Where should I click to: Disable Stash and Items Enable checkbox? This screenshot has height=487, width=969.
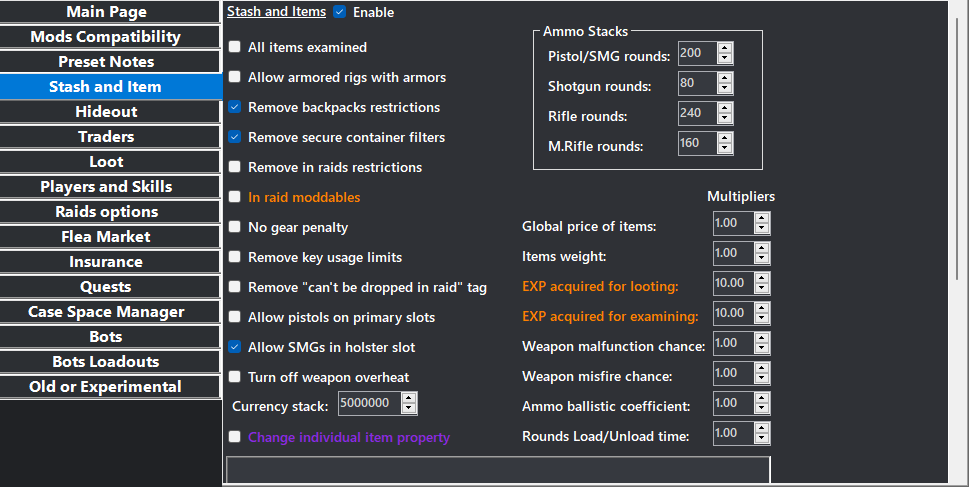pyautogui.click(x=340, y=12)
